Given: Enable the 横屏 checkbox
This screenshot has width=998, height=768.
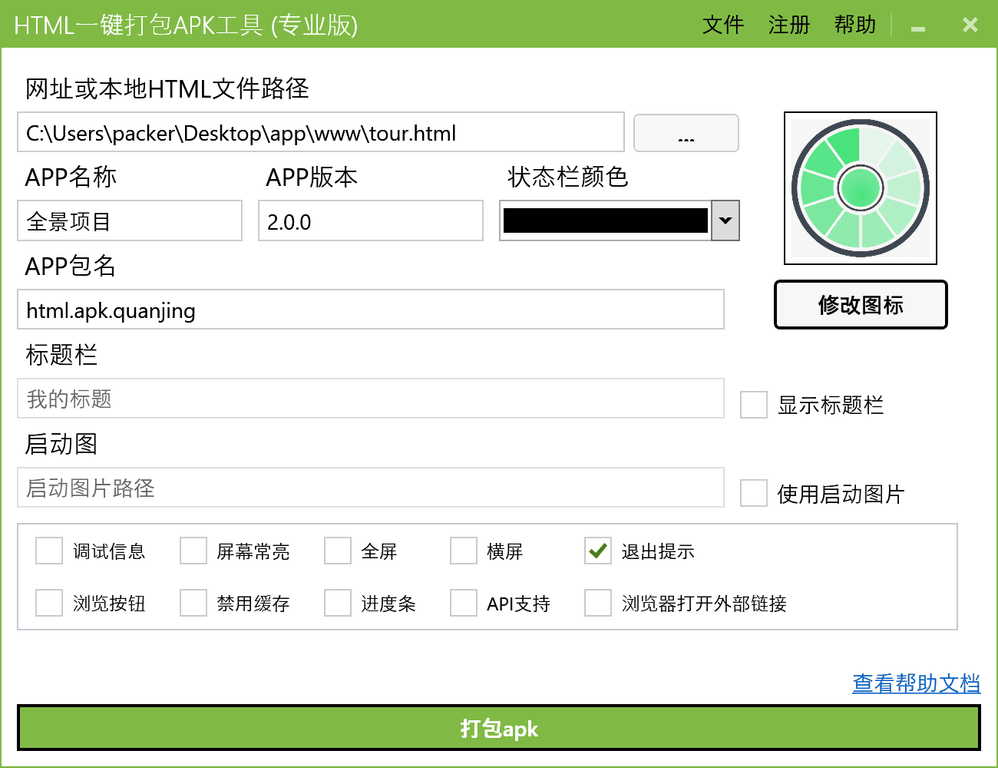Looking at the screenshot, I should pyautogui.click(x=464, y=550).
